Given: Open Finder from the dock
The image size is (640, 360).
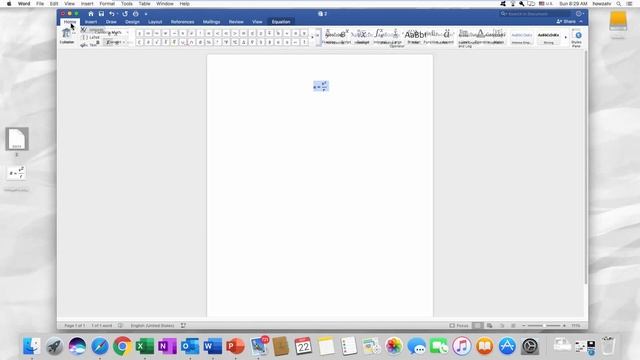Looking at the screenshot, I should tap(31, 346).
